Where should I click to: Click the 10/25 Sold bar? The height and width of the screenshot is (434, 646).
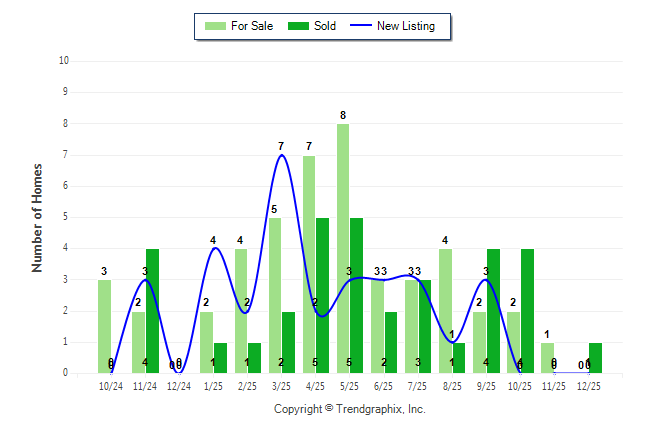(x=527, y=311)
